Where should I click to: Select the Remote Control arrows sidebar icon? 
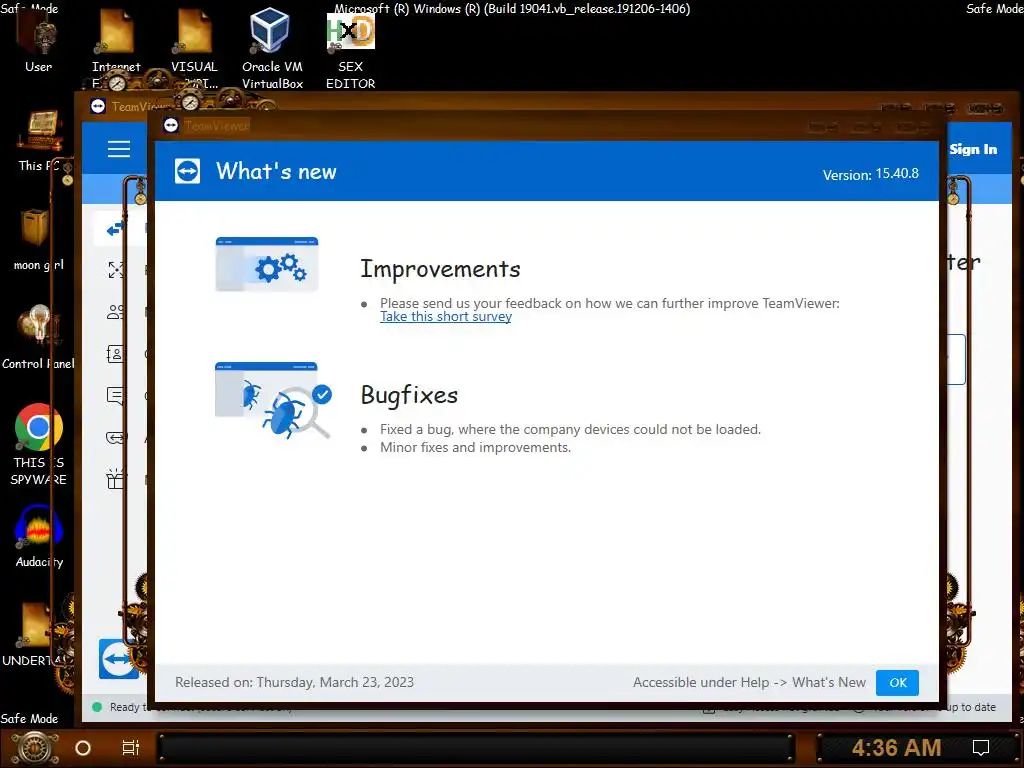pyautogui.click(x=115, y=229)
